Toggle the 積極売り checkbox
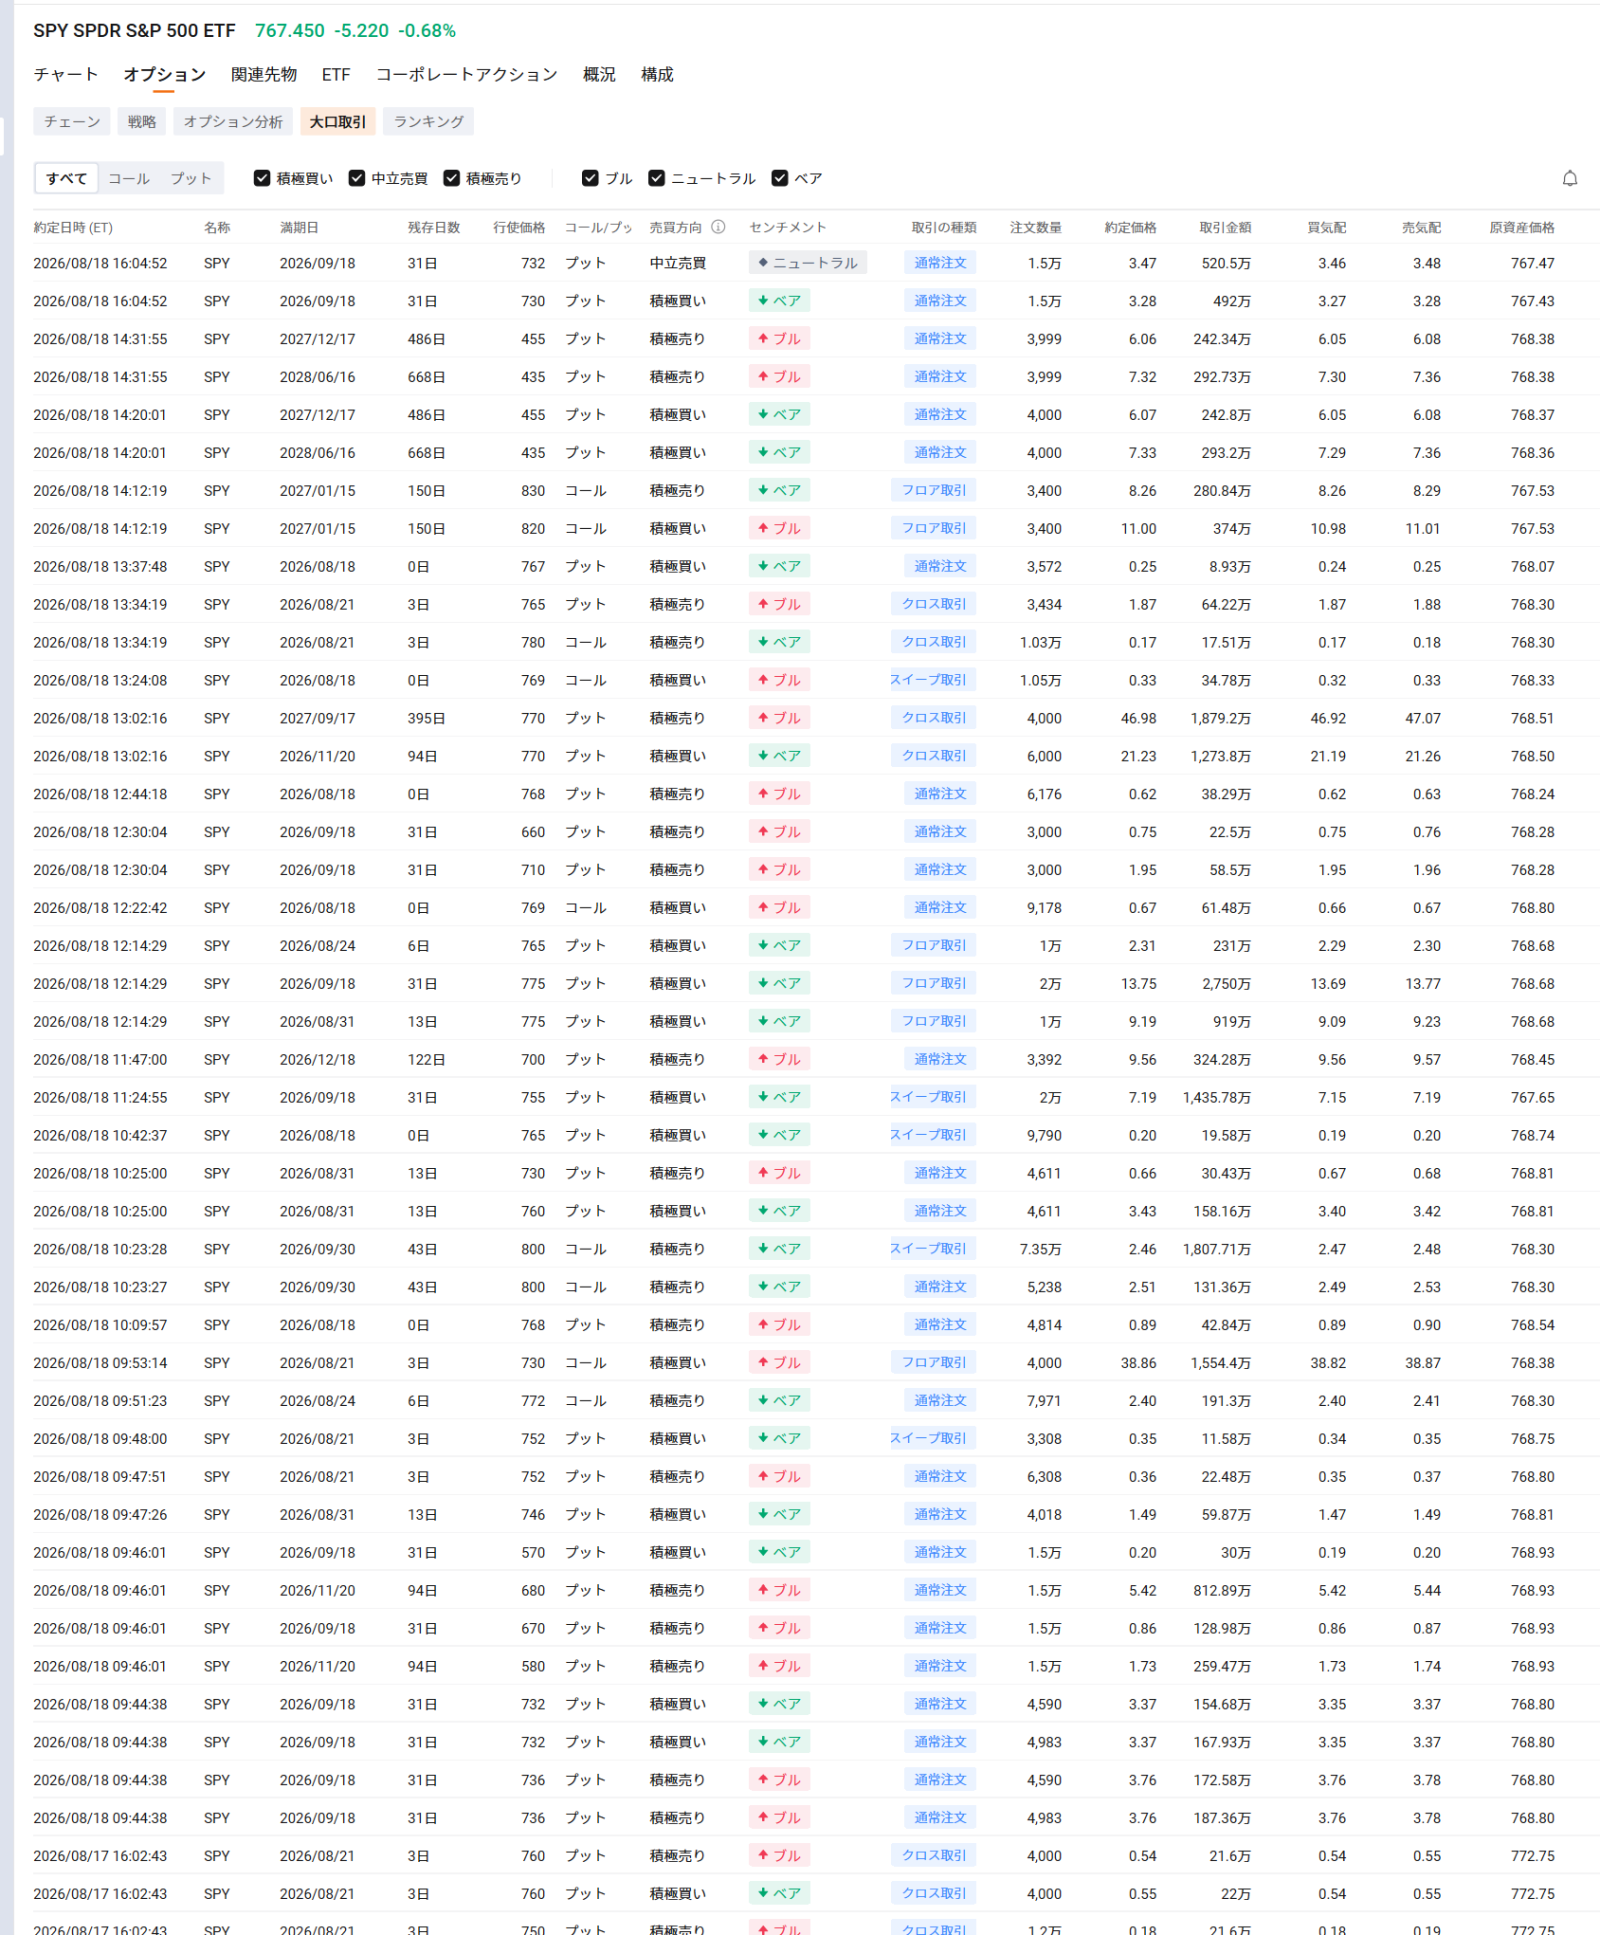 [x=451, y=178]
